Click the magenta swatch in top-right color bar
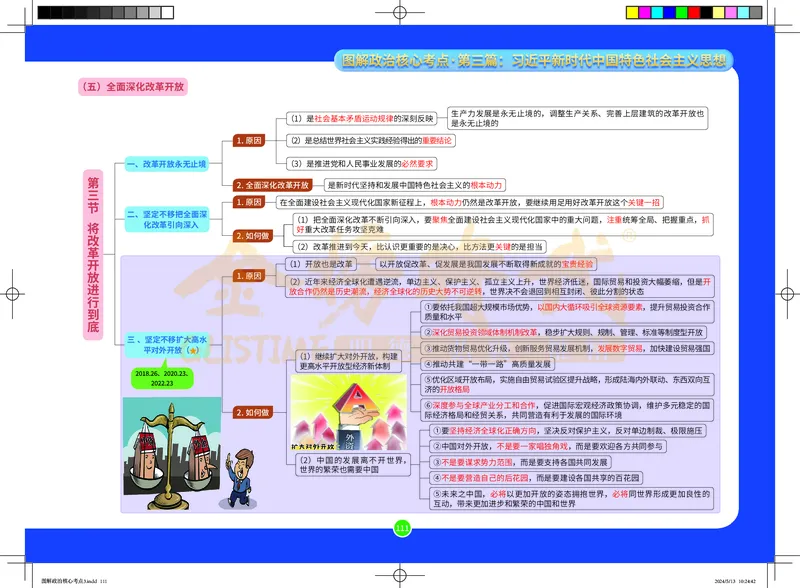 645,12
